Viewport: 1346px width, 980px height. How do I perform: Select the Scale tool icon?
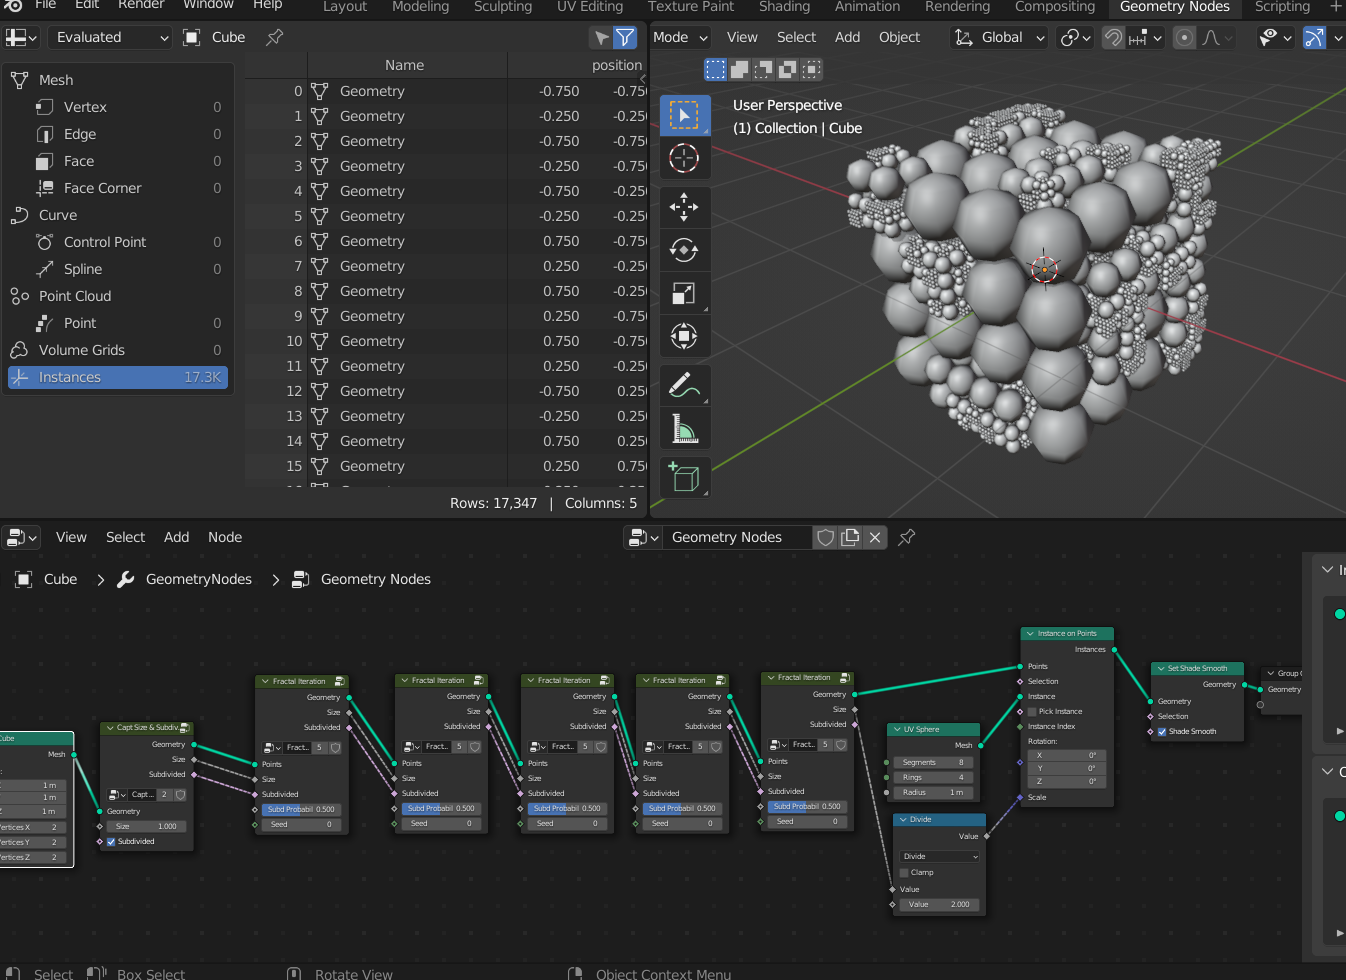pos(684,293)
